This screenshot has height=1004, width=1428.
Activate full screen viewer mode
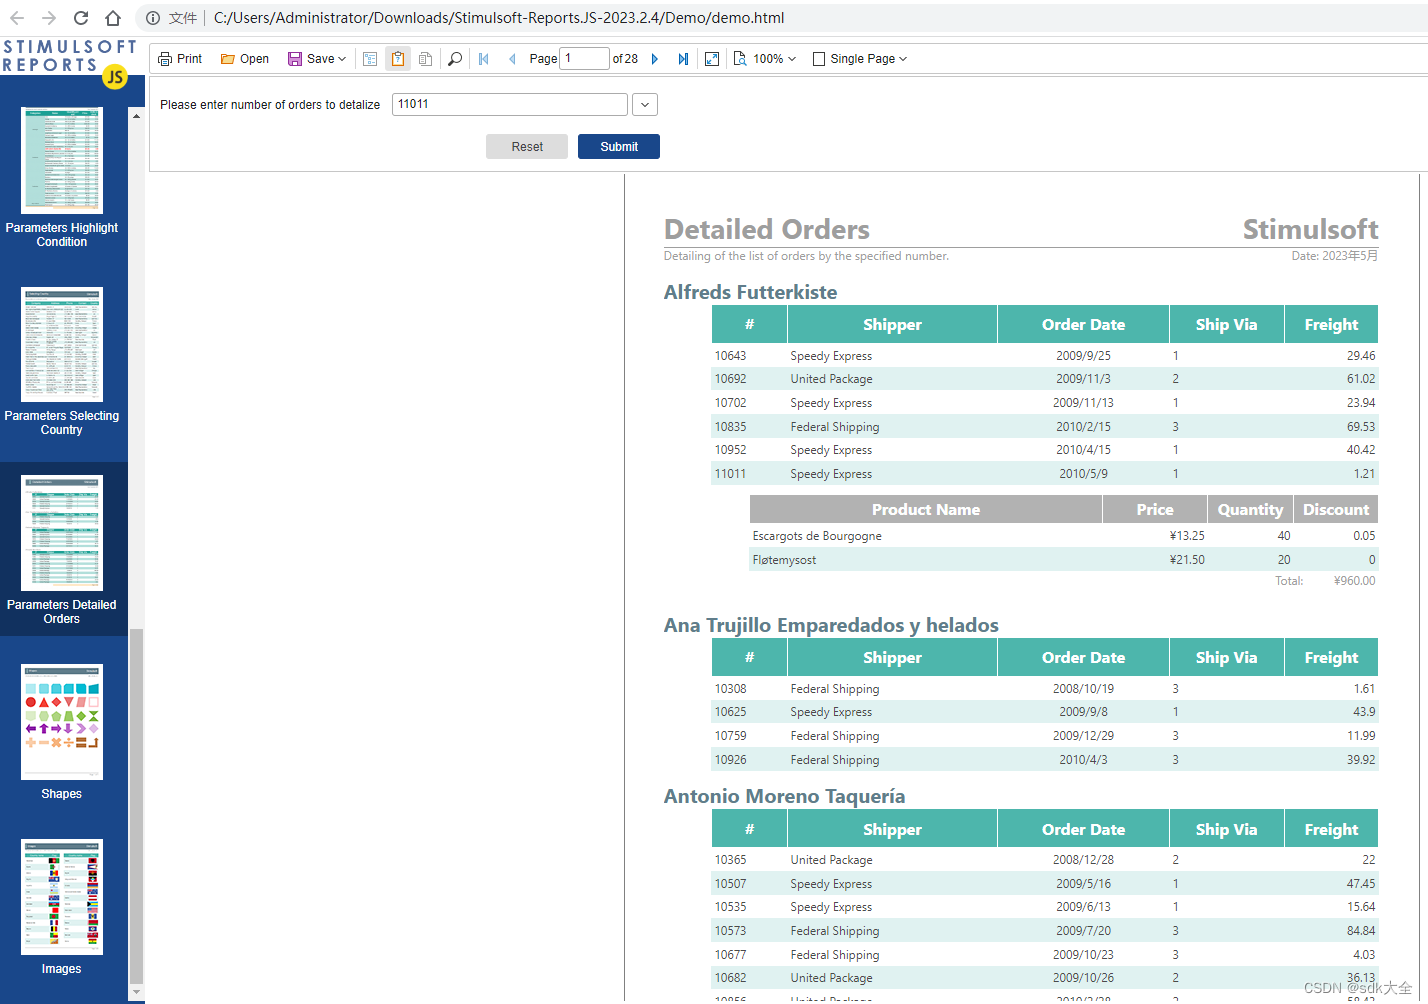click(712, 58)
